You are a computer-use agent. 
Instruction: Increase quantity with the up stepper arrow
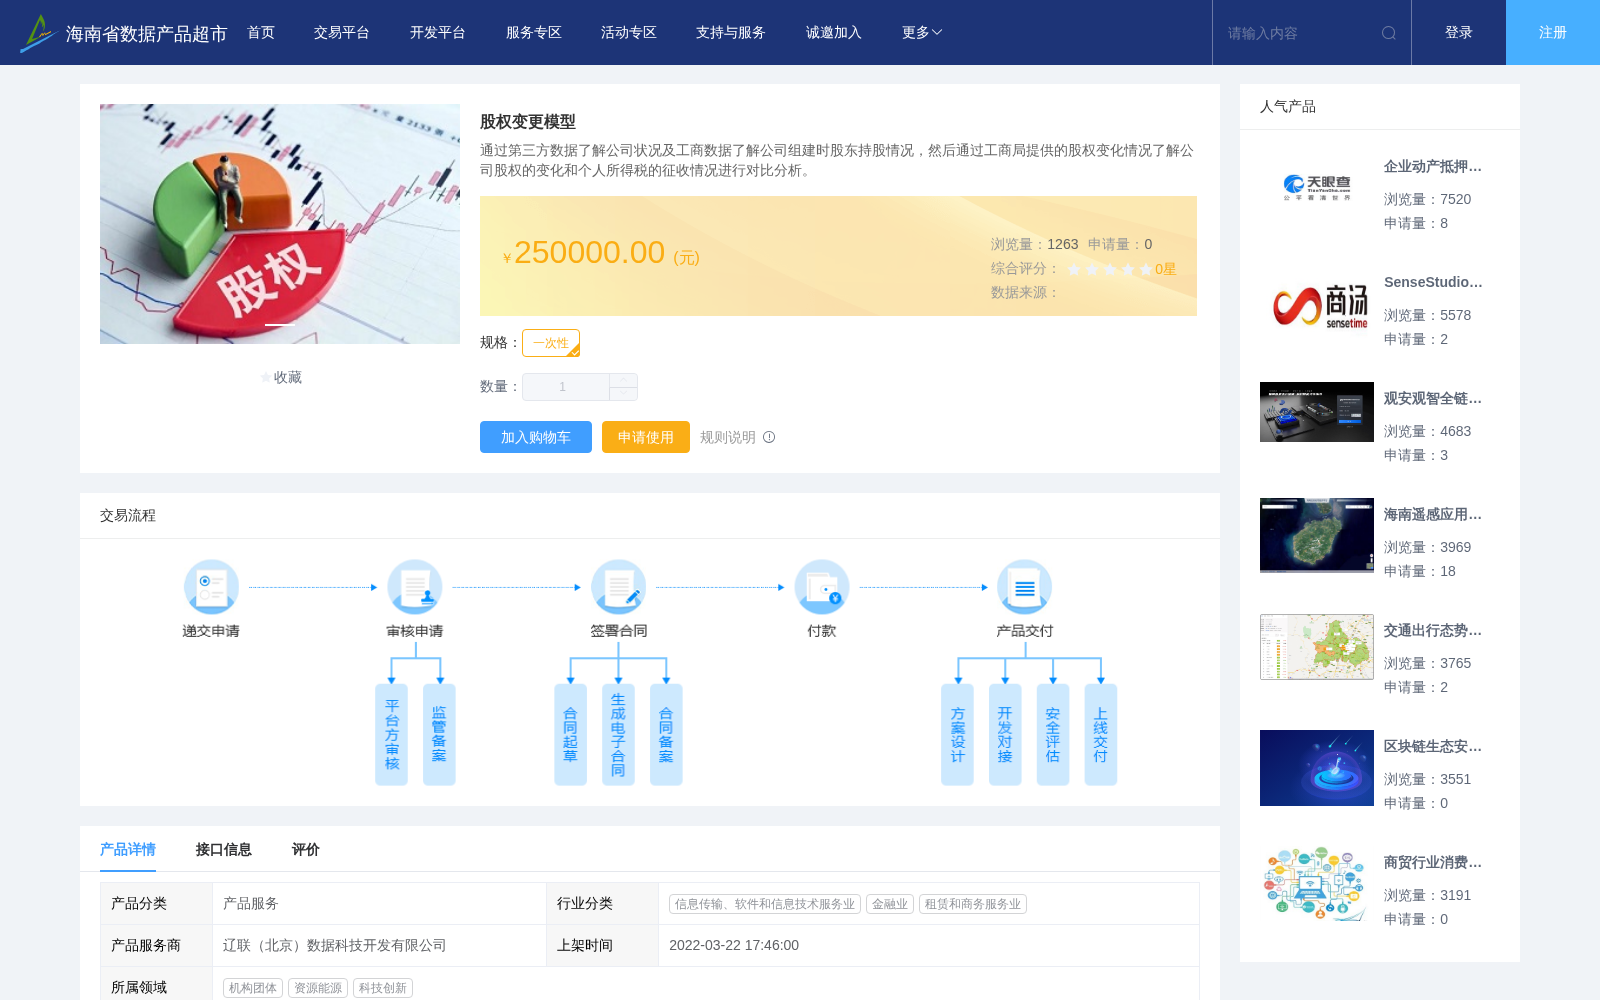[x=624, y=380]
